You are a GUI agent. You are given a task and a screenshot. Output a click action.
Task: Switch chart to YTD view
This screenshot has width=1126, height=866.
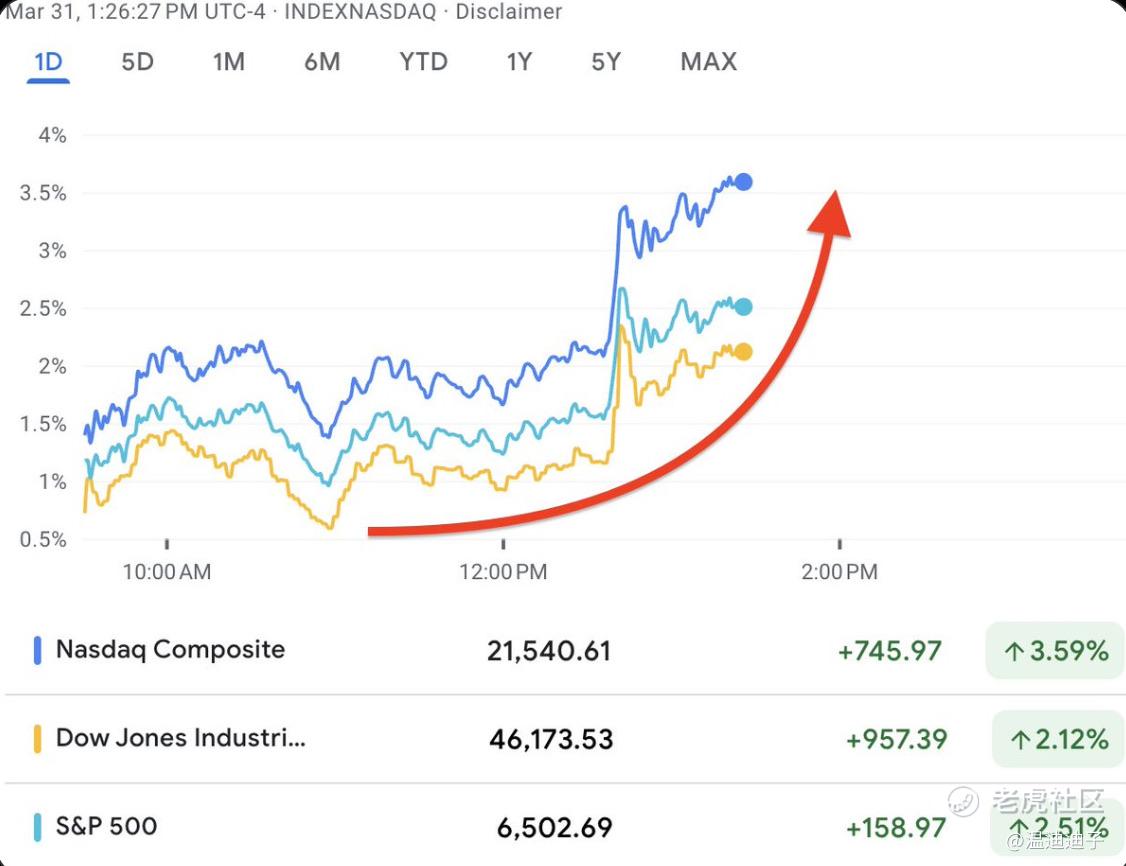[x=423, y=62]
